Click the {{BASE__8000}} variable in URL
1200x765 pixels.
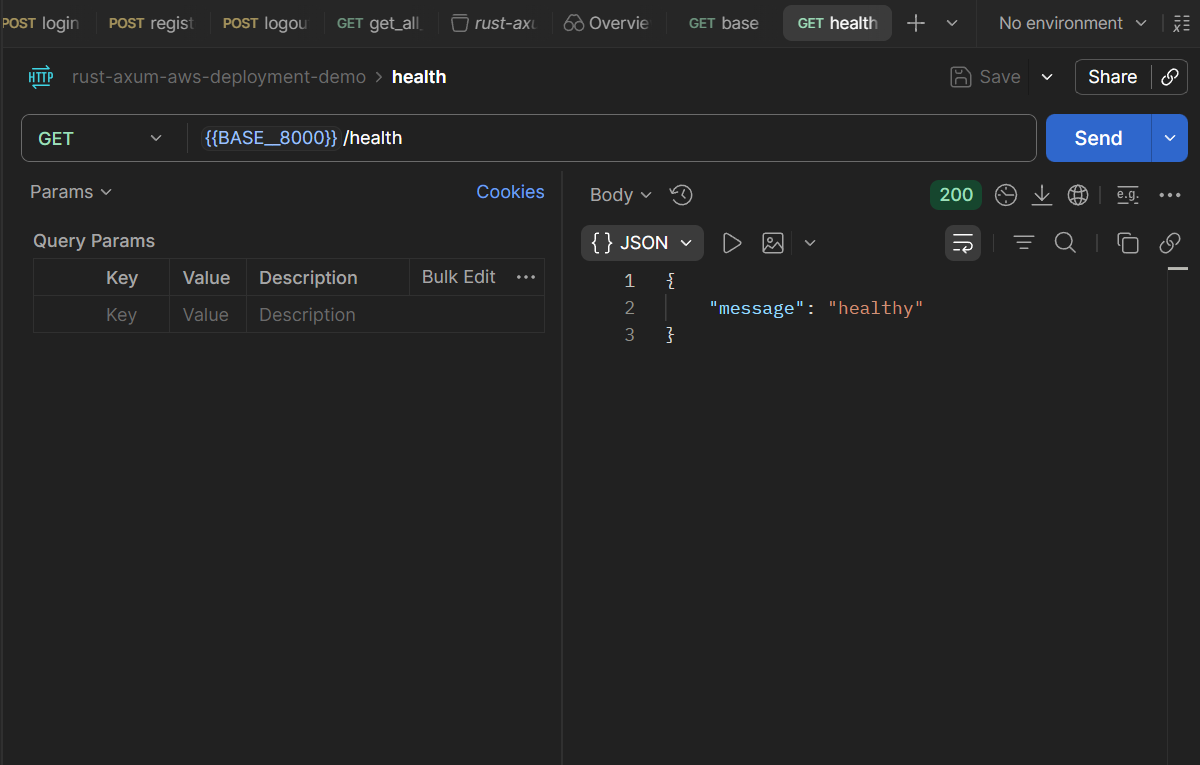[x=271, y=138]
